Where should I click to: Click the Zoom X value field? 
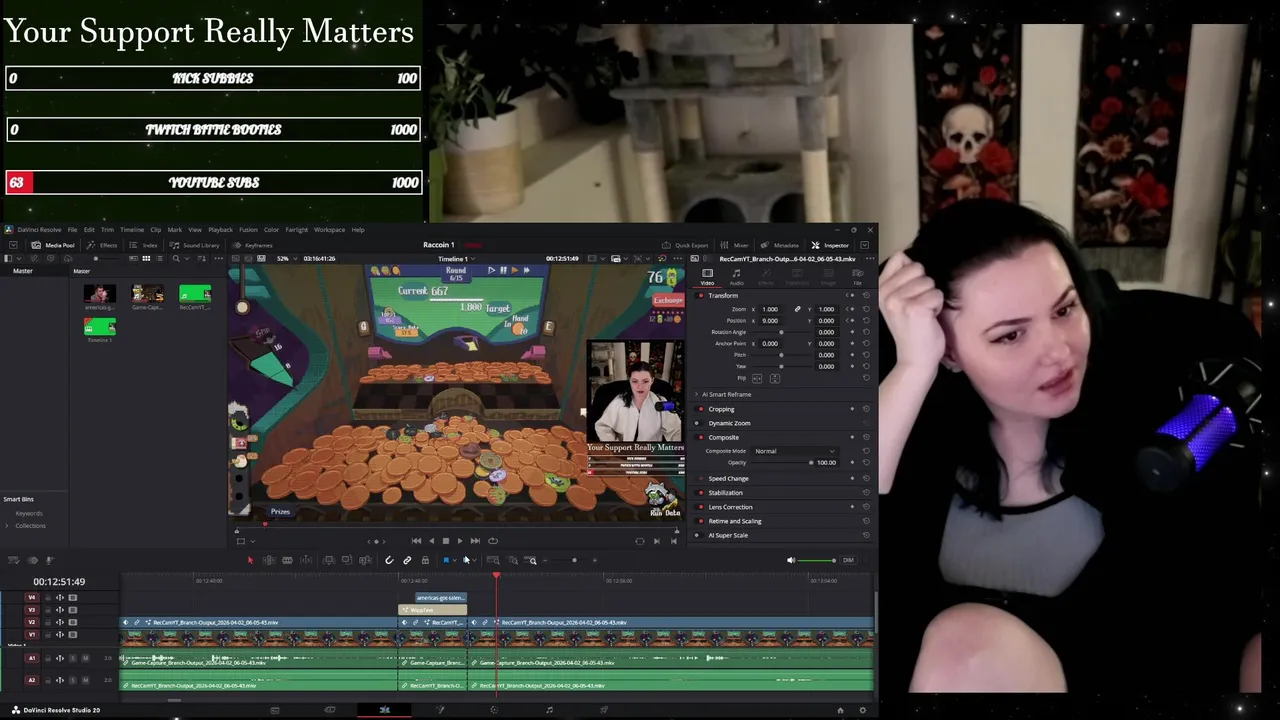point(770,309)
